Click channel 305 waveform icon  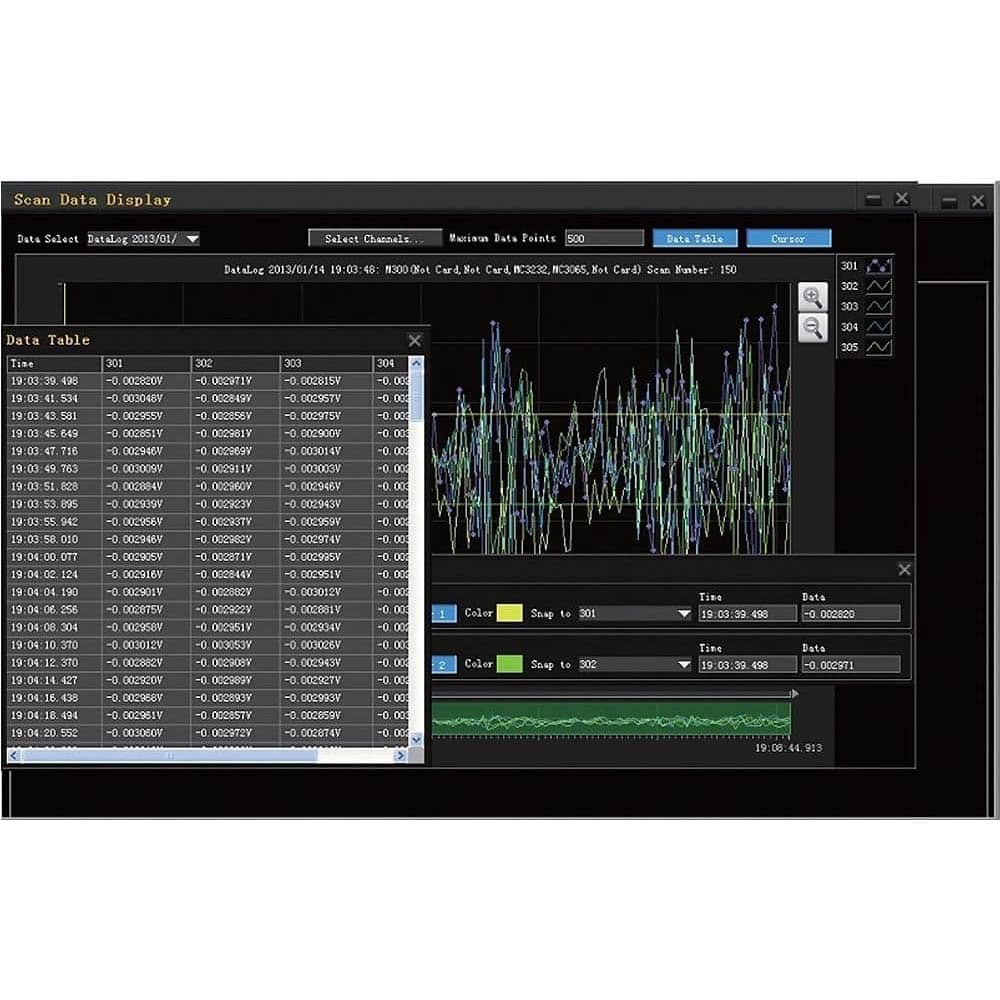pos(878,348)
